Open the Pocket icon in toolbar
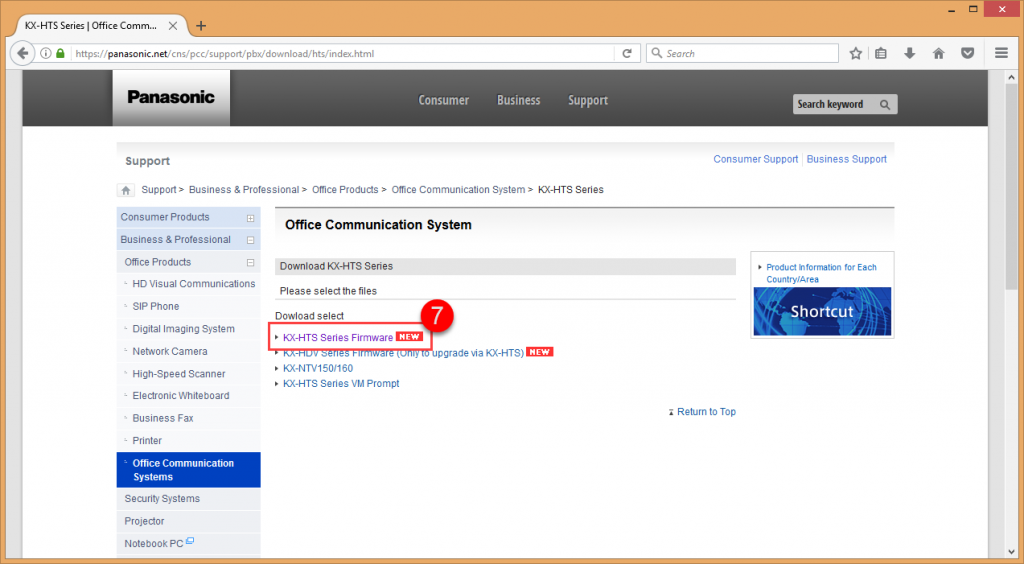This screenshot has height=564, width=1024. tap(967, 54)
